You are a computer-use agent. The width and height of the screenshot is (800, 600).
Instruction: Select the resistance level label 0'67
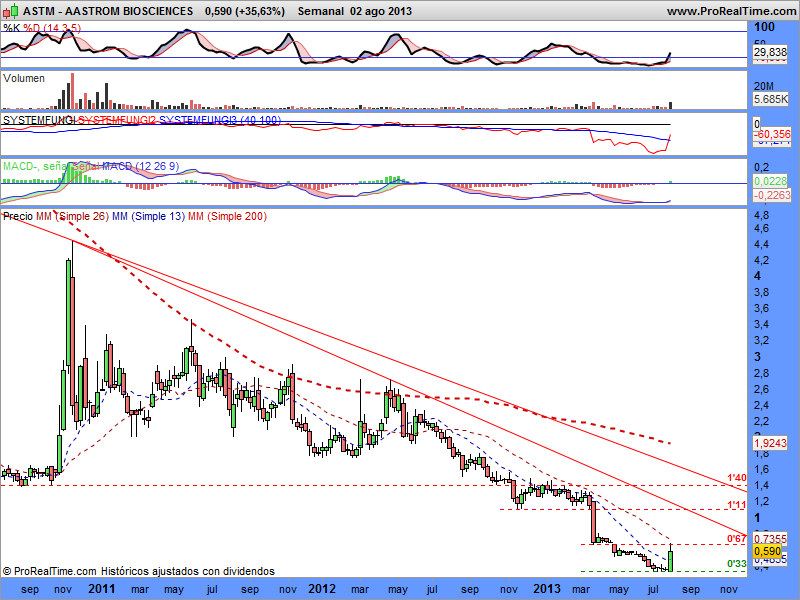coord(737,539)
